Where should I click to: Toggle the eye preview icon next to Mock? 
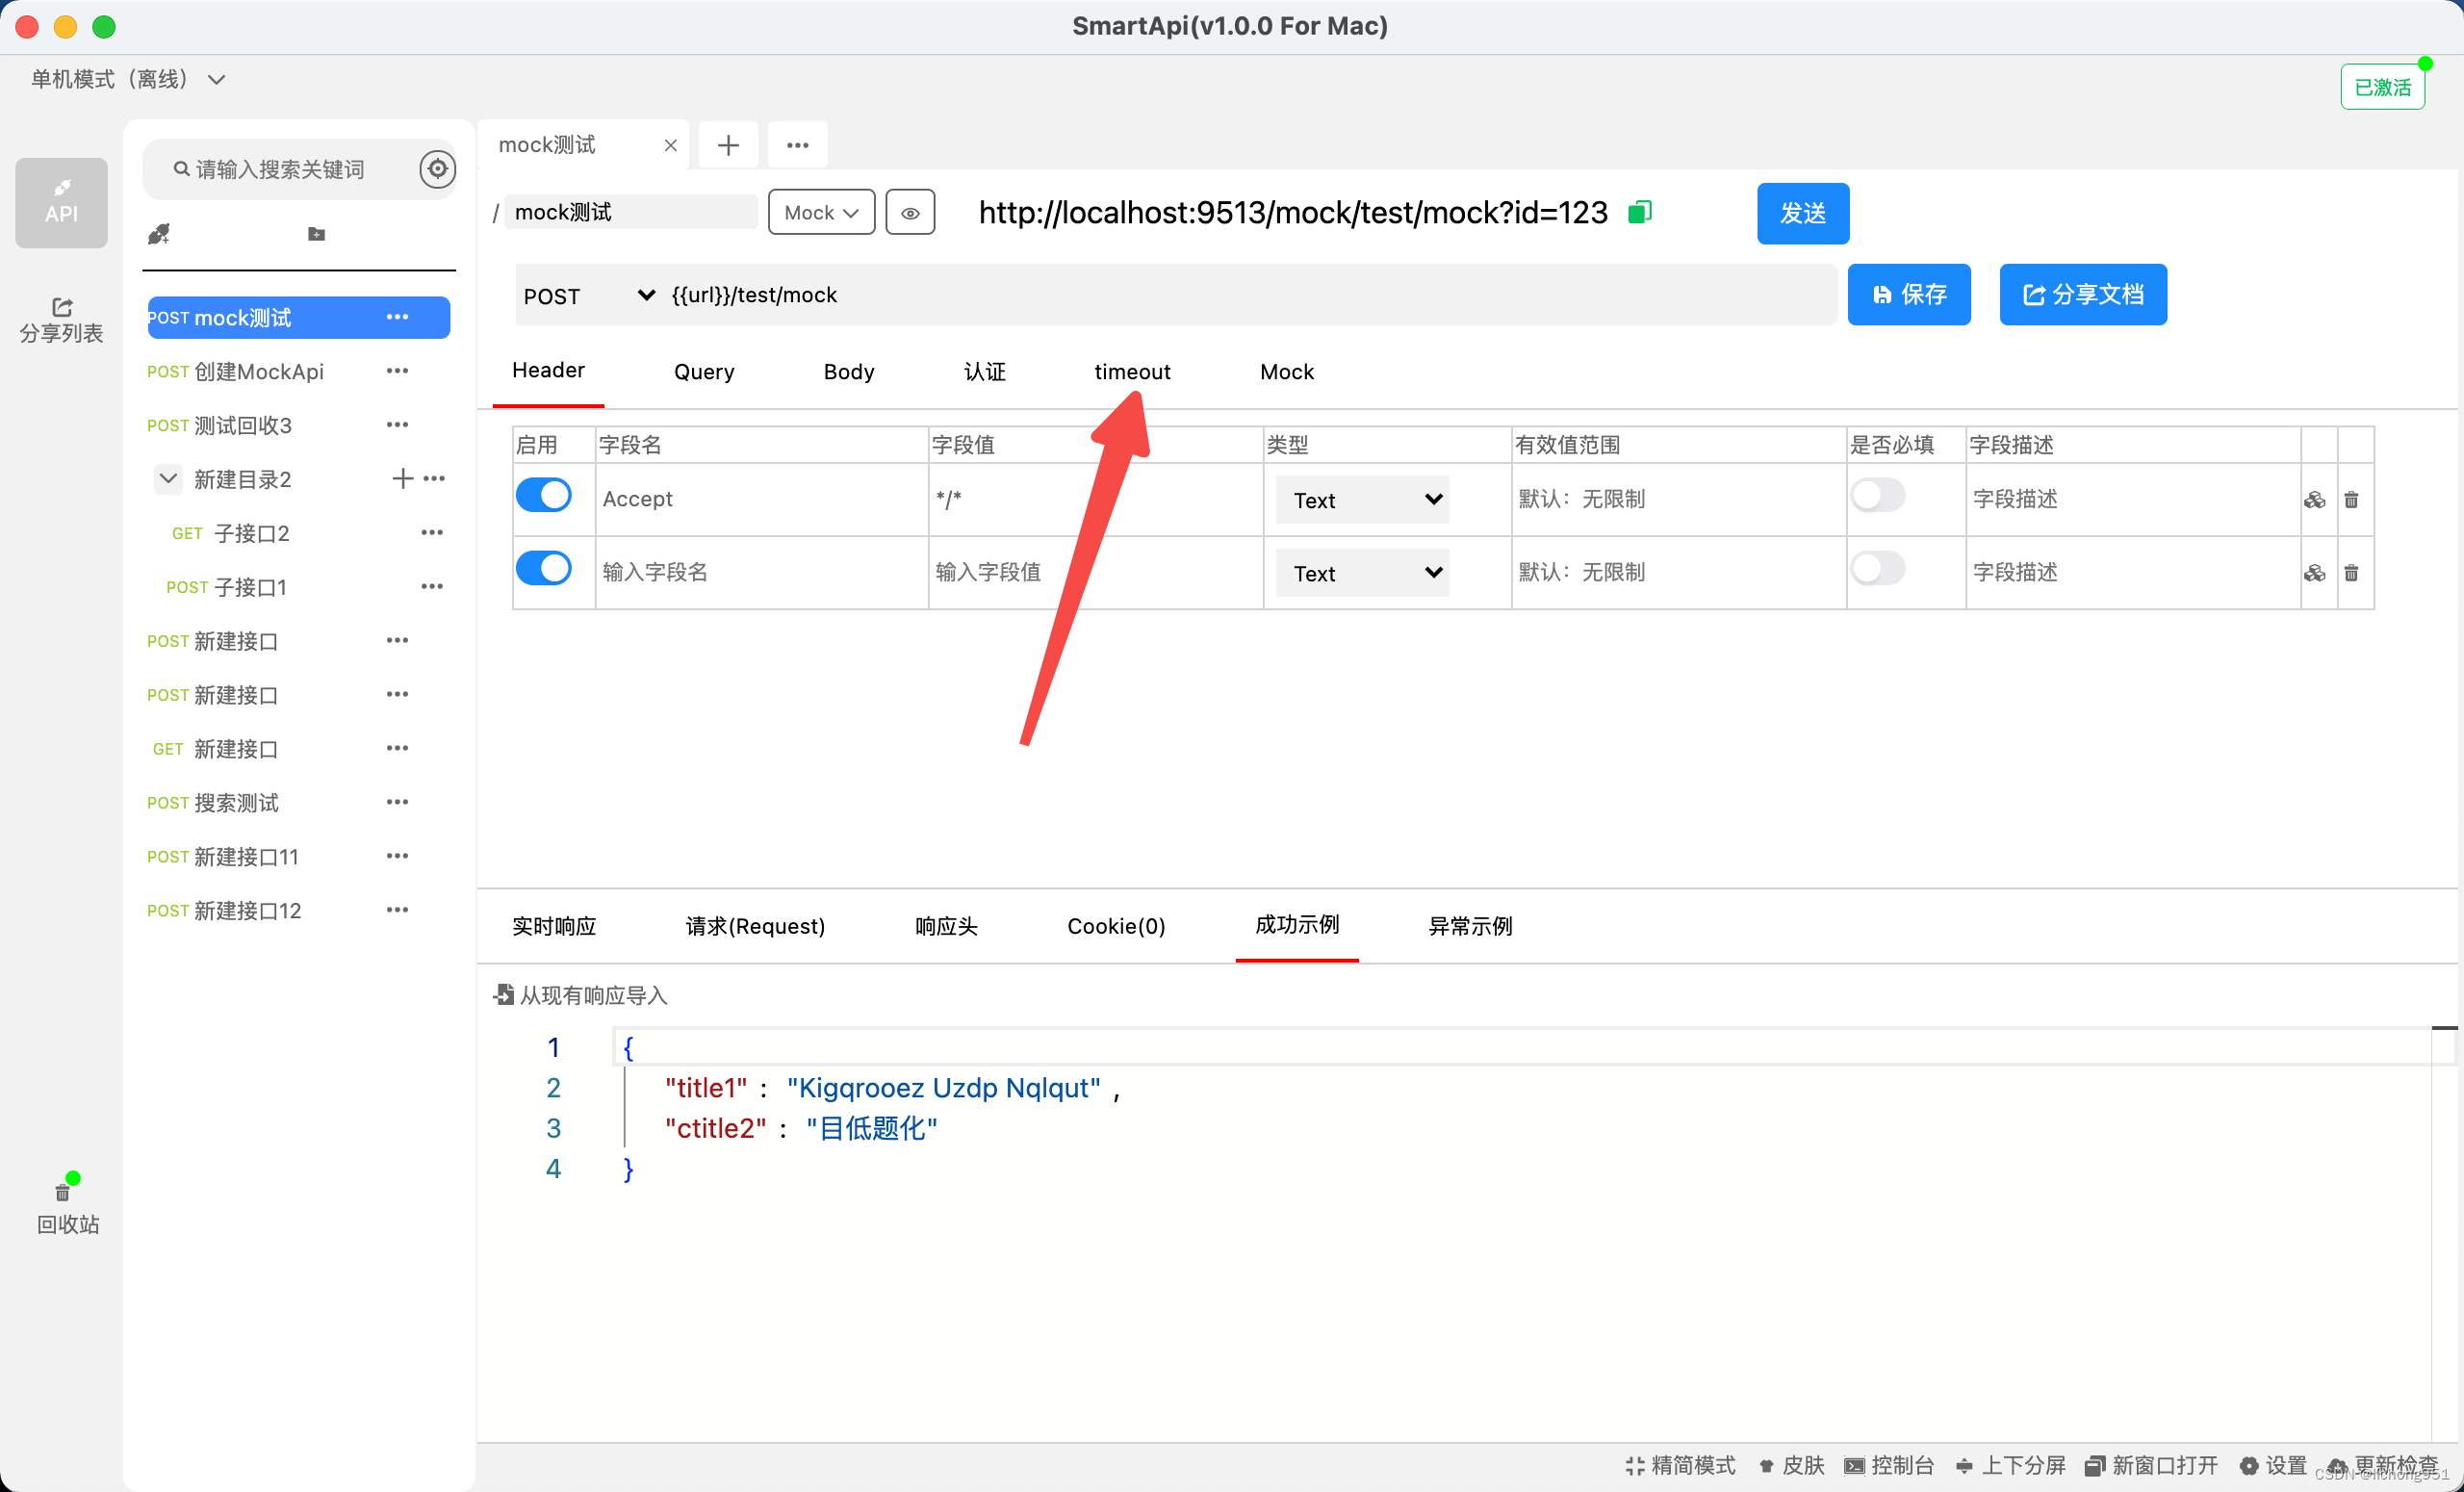pyautogui.click(x=909, y=212)
